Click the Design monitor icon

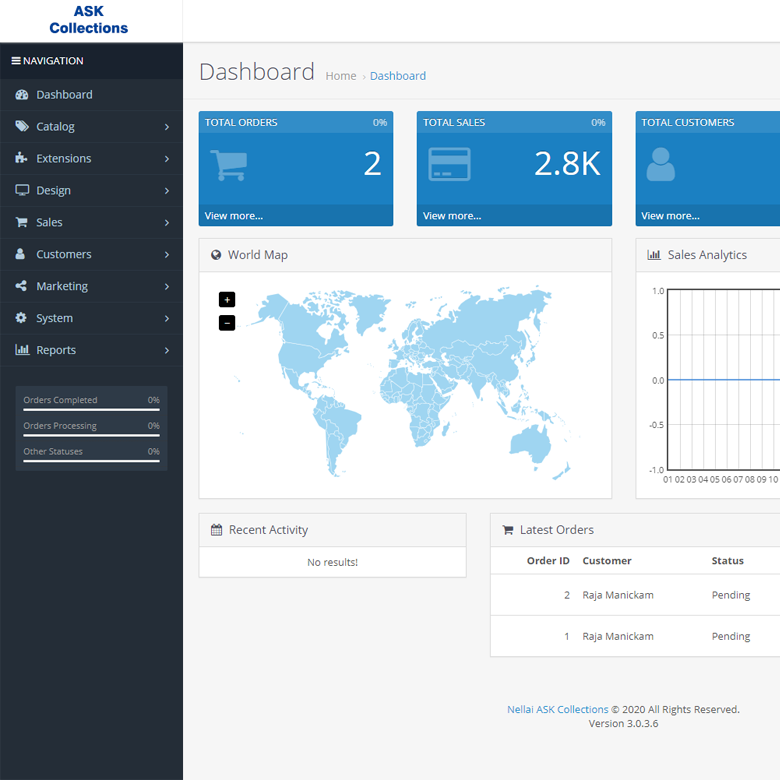coord(22,191)
